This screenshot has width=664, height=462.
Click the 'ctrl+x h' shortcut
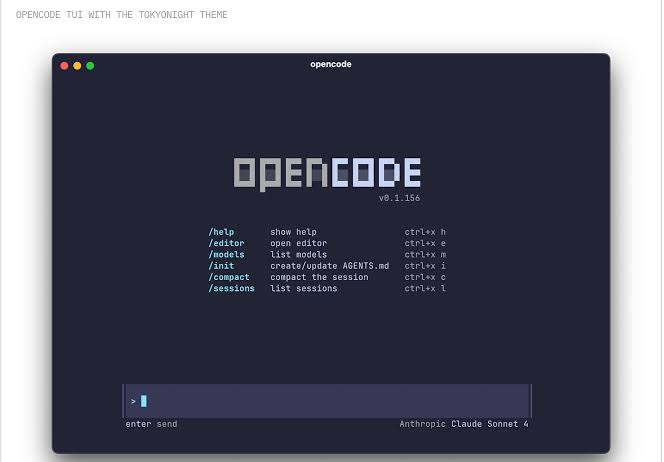click(425, 232)
